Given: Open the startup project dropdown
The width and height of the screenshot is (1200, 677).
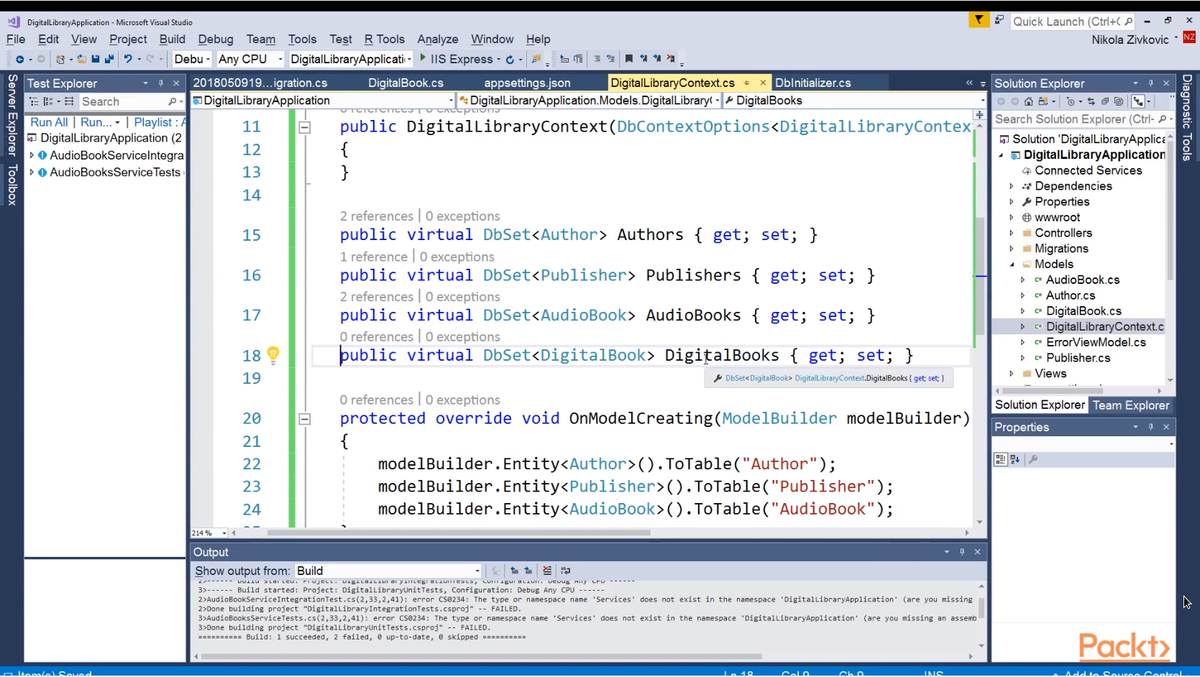Looking at the screenshot, I should point(351,59).
